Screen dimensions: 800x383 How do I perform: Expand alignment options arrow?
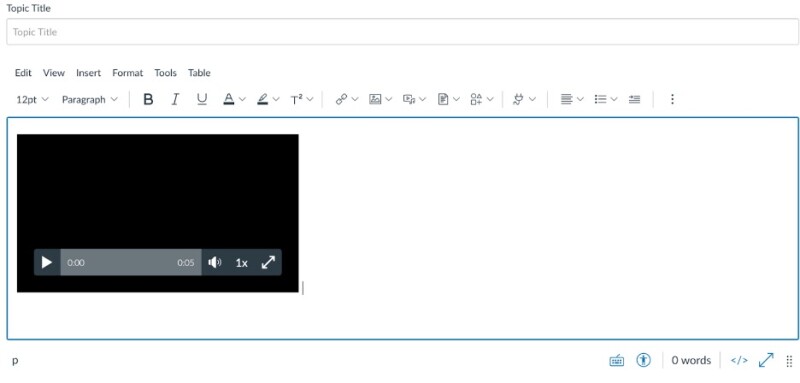coord(580,99)
